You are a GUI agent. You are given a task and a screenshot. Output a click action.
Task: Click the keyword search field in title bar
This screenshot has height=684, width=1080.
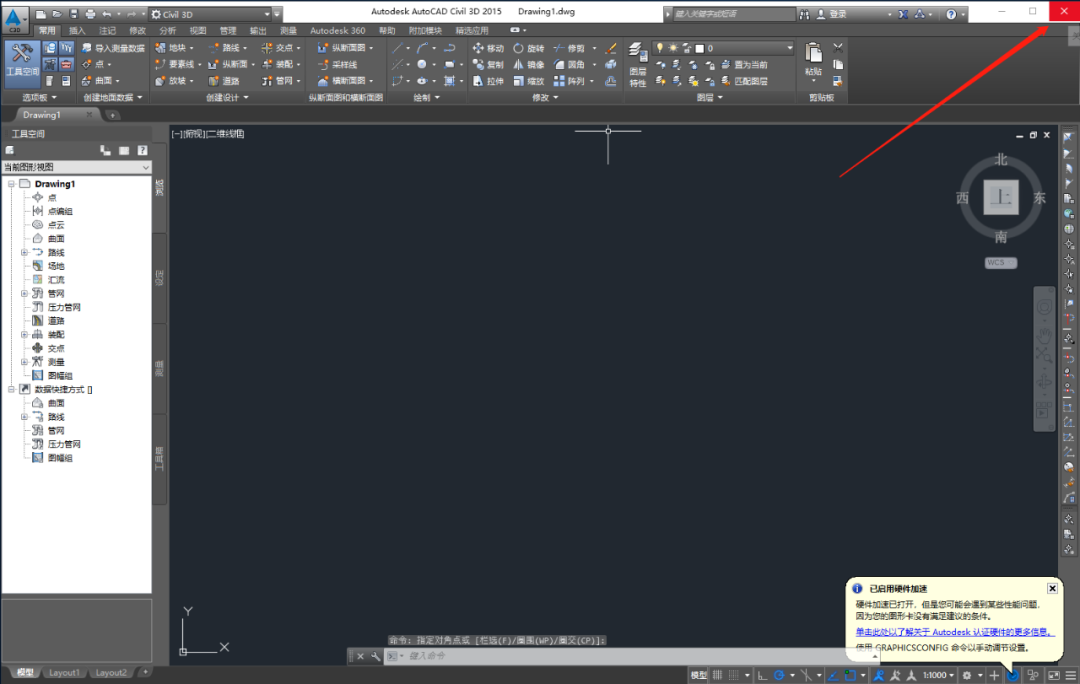[733, 14]
